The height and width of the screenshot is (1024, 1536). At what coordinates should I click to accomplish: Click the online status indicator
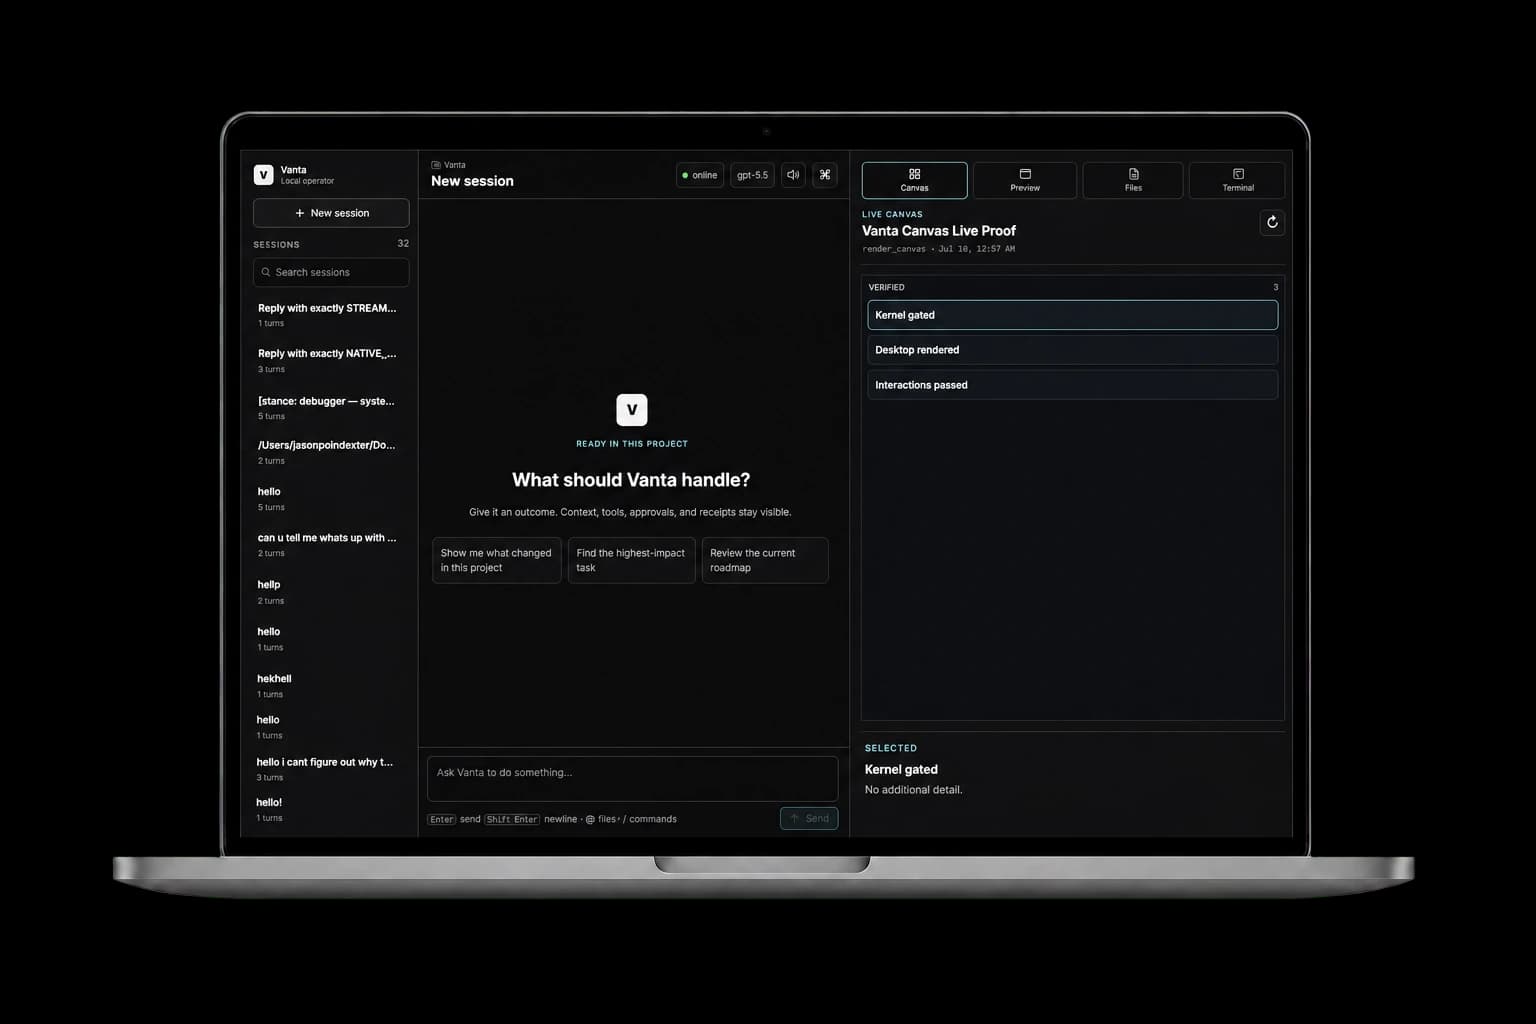[700, 175]
